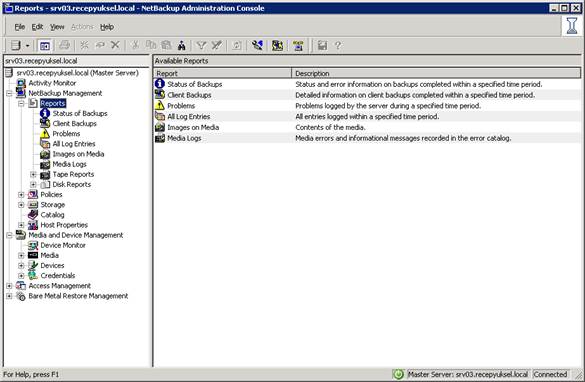
Task: Select the Device Monitor tree item
Action: (63, 245)
